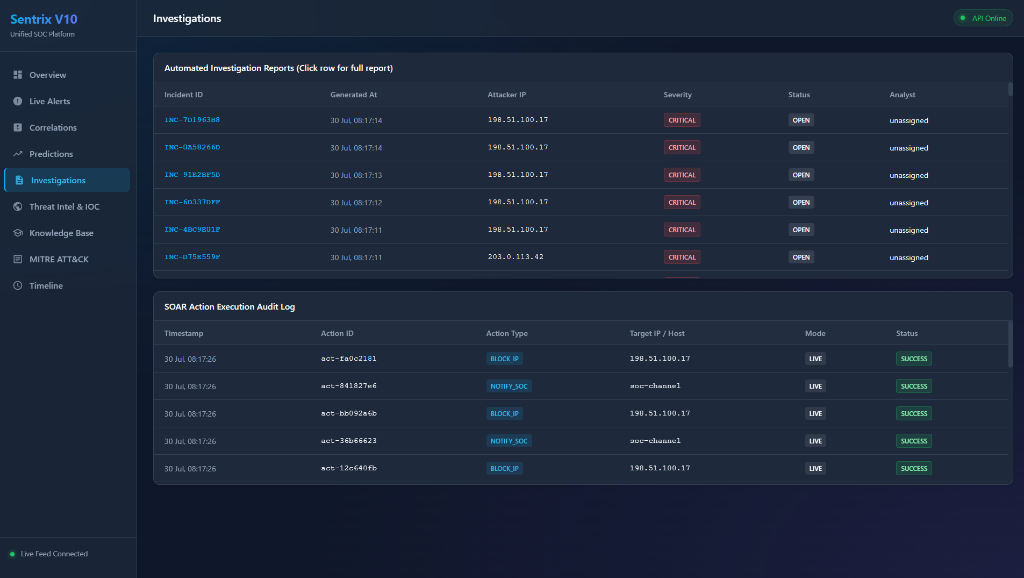Image resolution: width=1024 pixels, height=578 pixels.
Task: Open incident report INC-4BC9B01F
Action: [x=192, y=230]
